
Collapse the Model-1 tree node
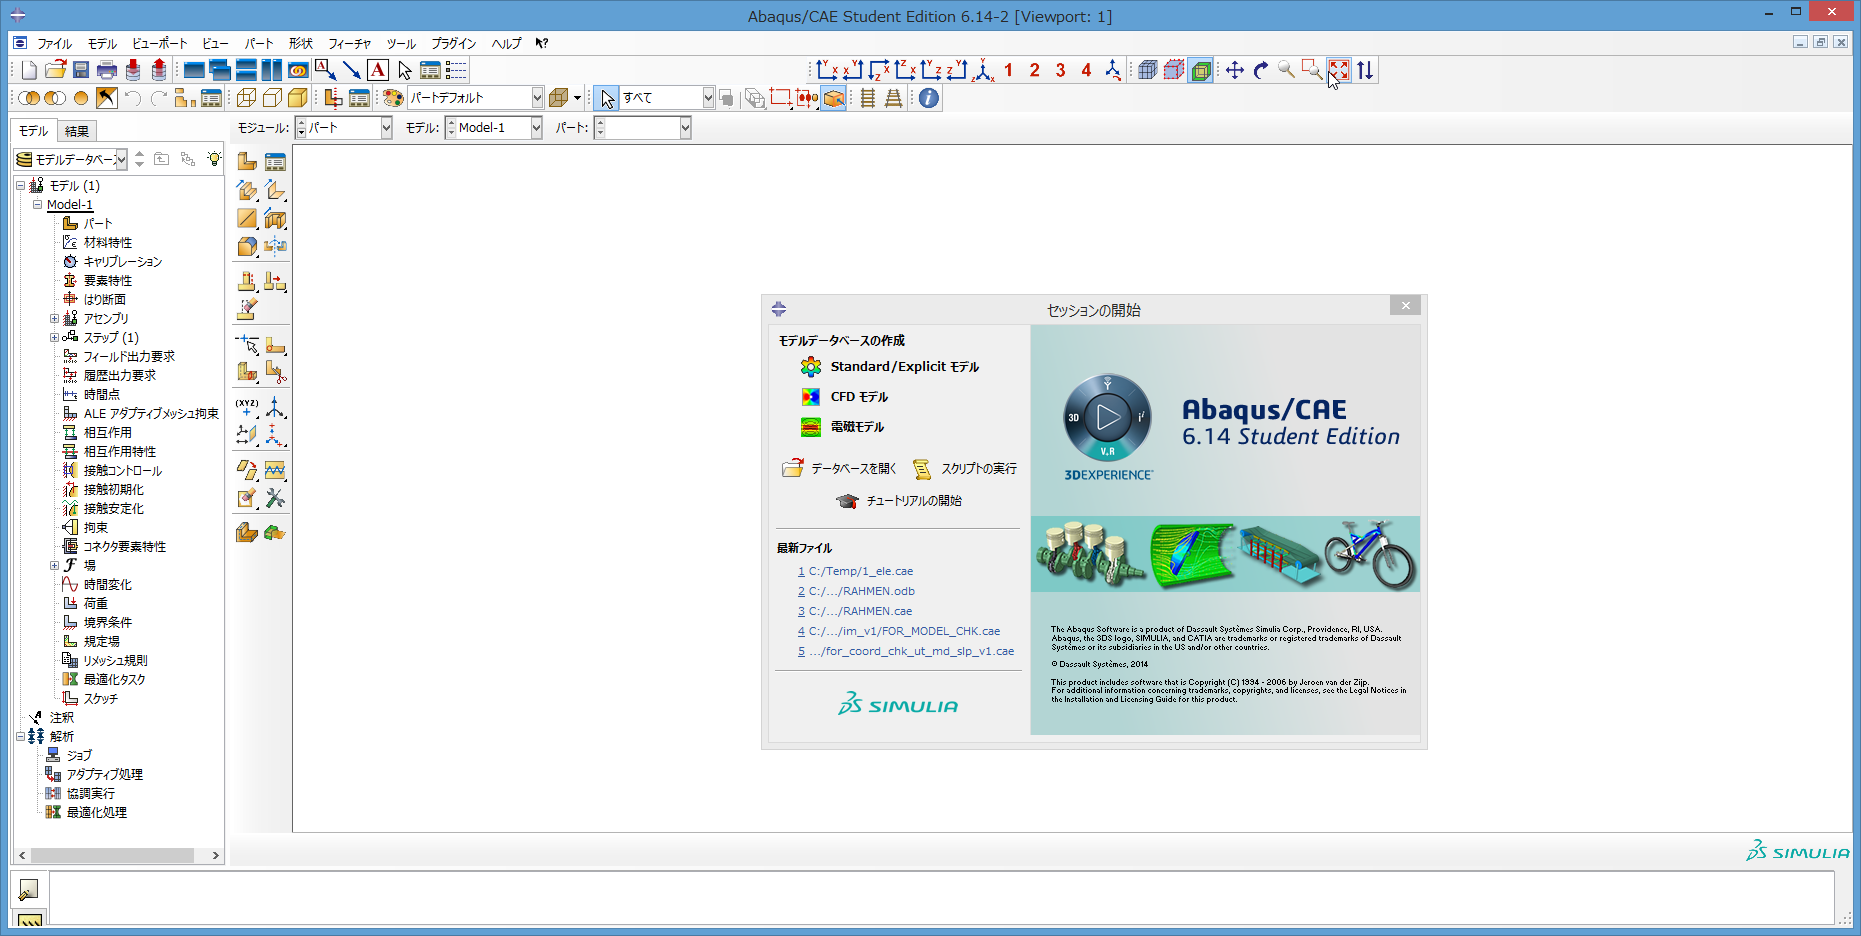38,205
